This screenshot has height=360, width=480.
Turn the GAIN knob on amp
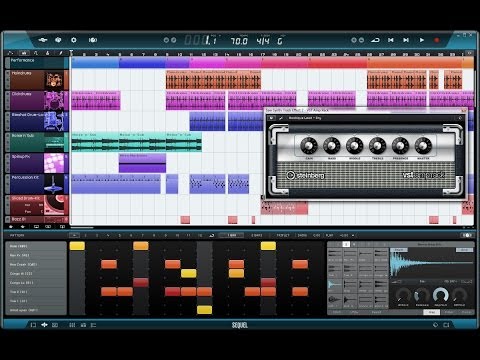309,145
